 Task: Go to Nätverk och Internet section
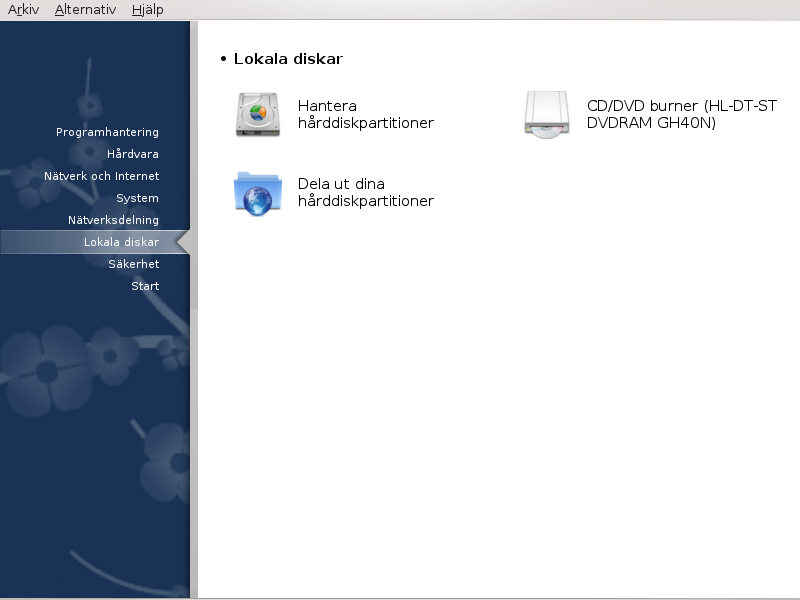[x=101, y=176]
